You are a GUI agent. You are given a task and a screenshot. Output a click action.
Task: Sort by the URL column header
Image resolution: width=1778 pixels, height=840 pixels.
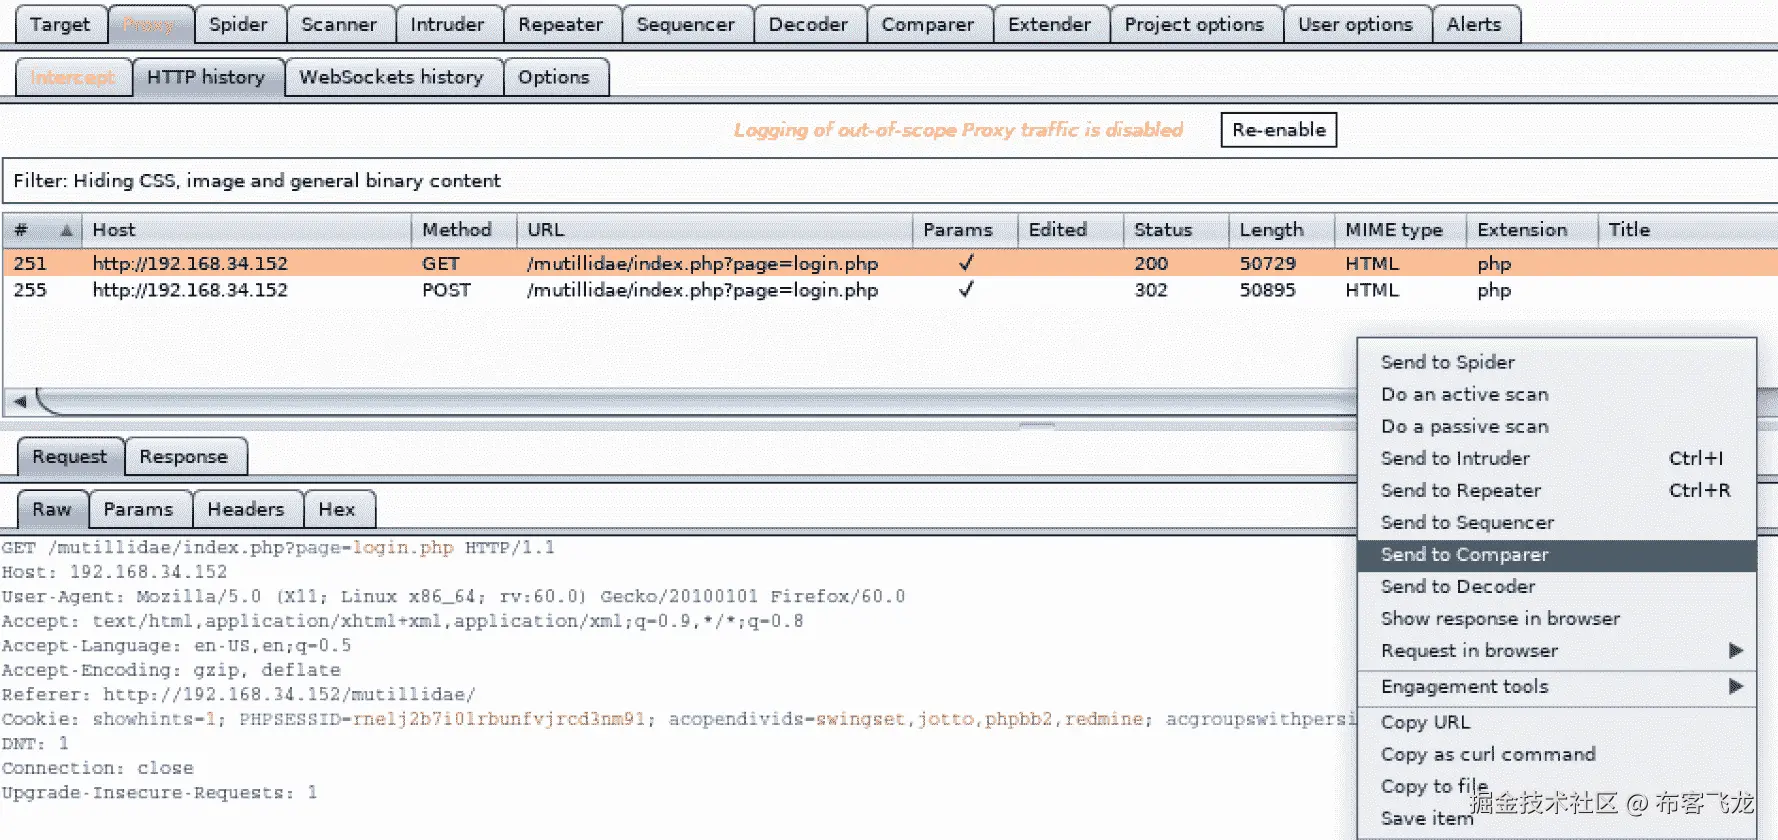pos(714,230)
